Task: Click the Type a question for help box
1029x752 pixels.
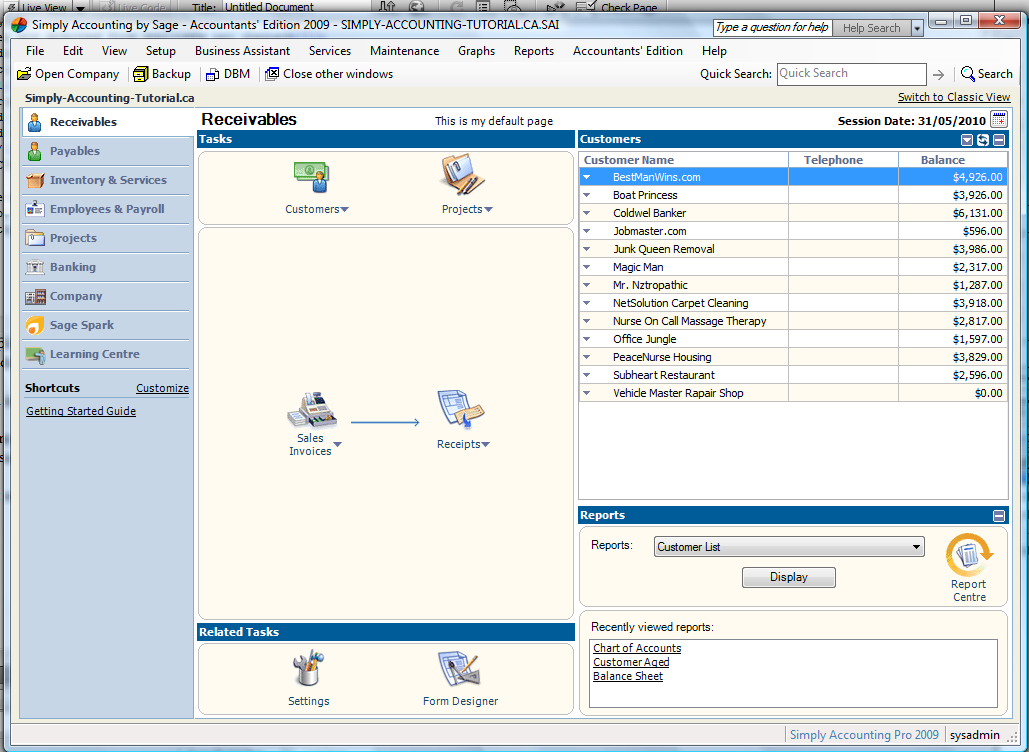Action: point(772,28)
